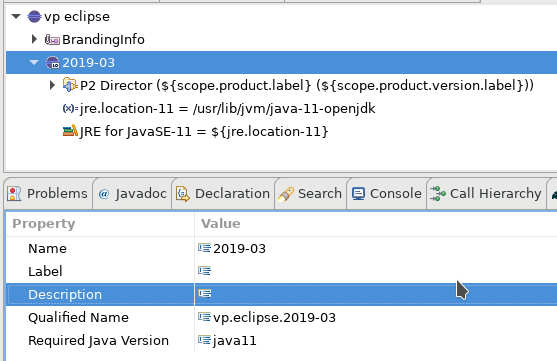Open the Javadoc tab
The width and height of the screenshot is (557, 361).
tap(132, 194)
